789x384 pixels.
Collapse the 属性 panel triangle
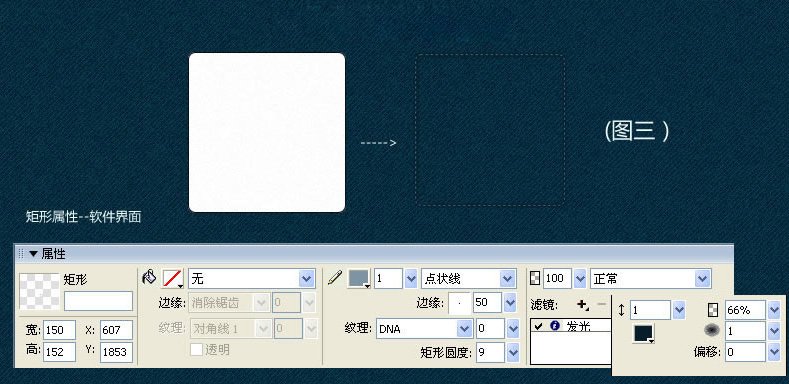[33, 254]
